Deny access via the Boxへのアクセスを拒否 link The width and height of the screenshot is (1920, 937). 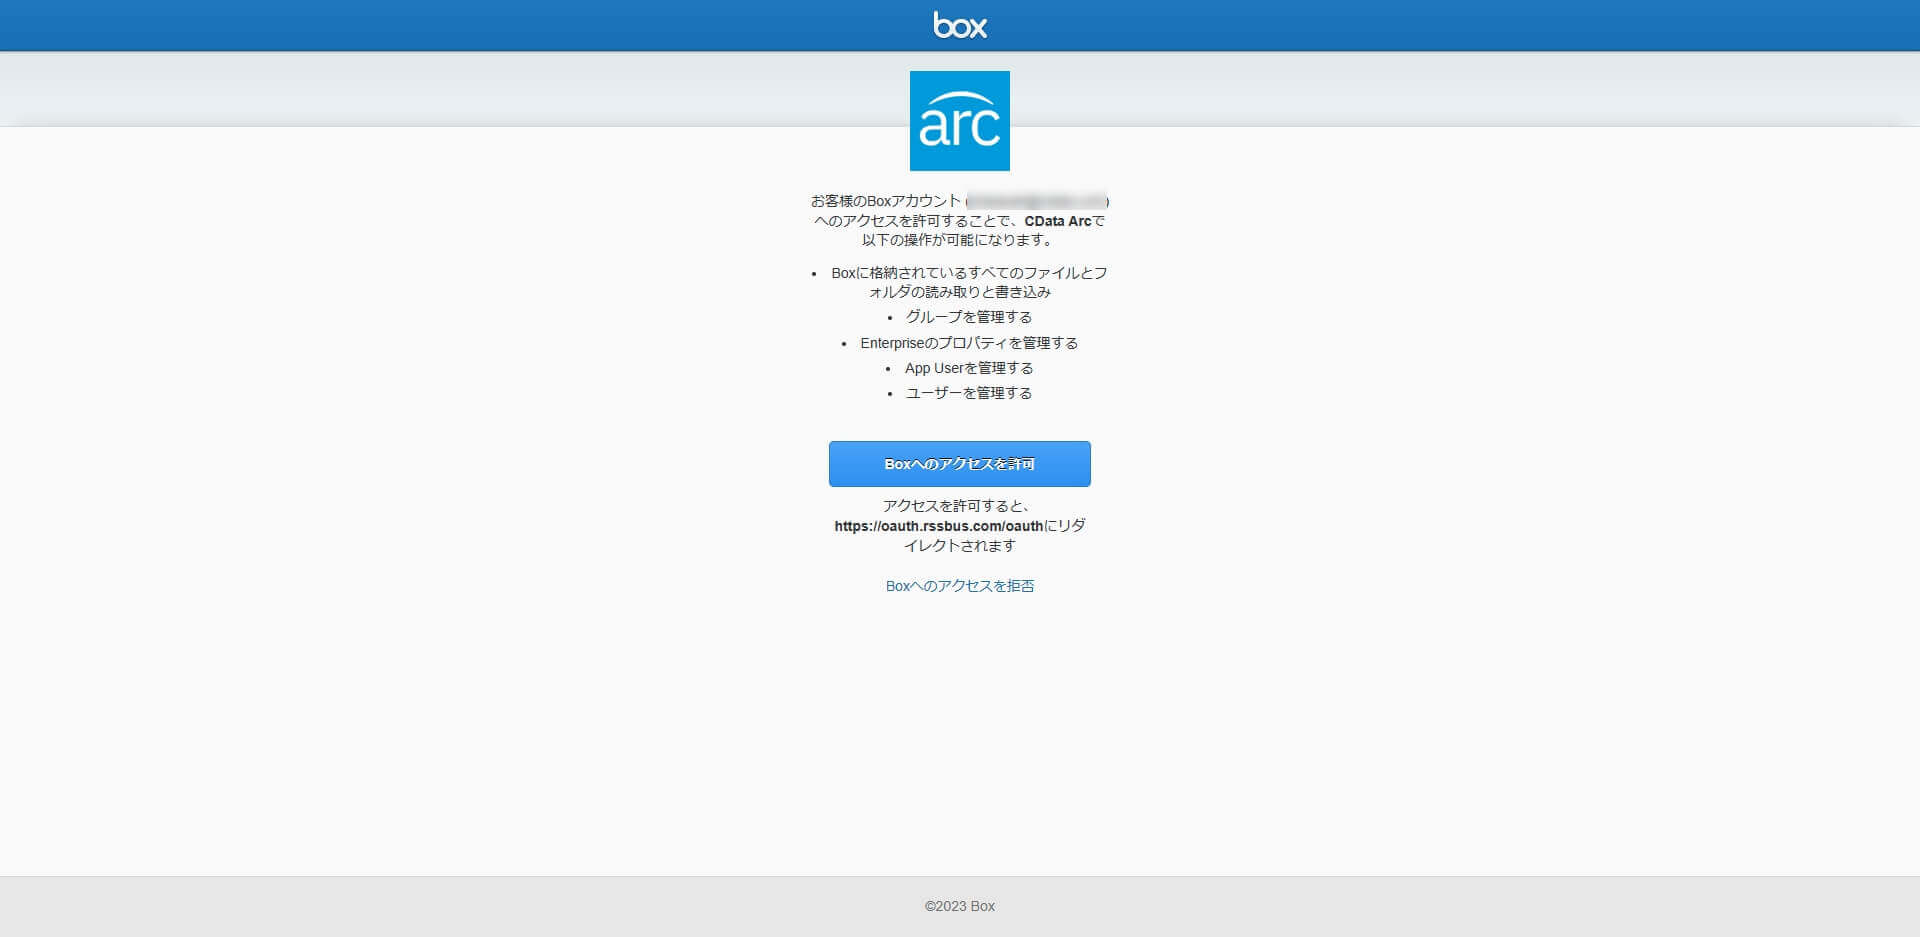point(960,586)
